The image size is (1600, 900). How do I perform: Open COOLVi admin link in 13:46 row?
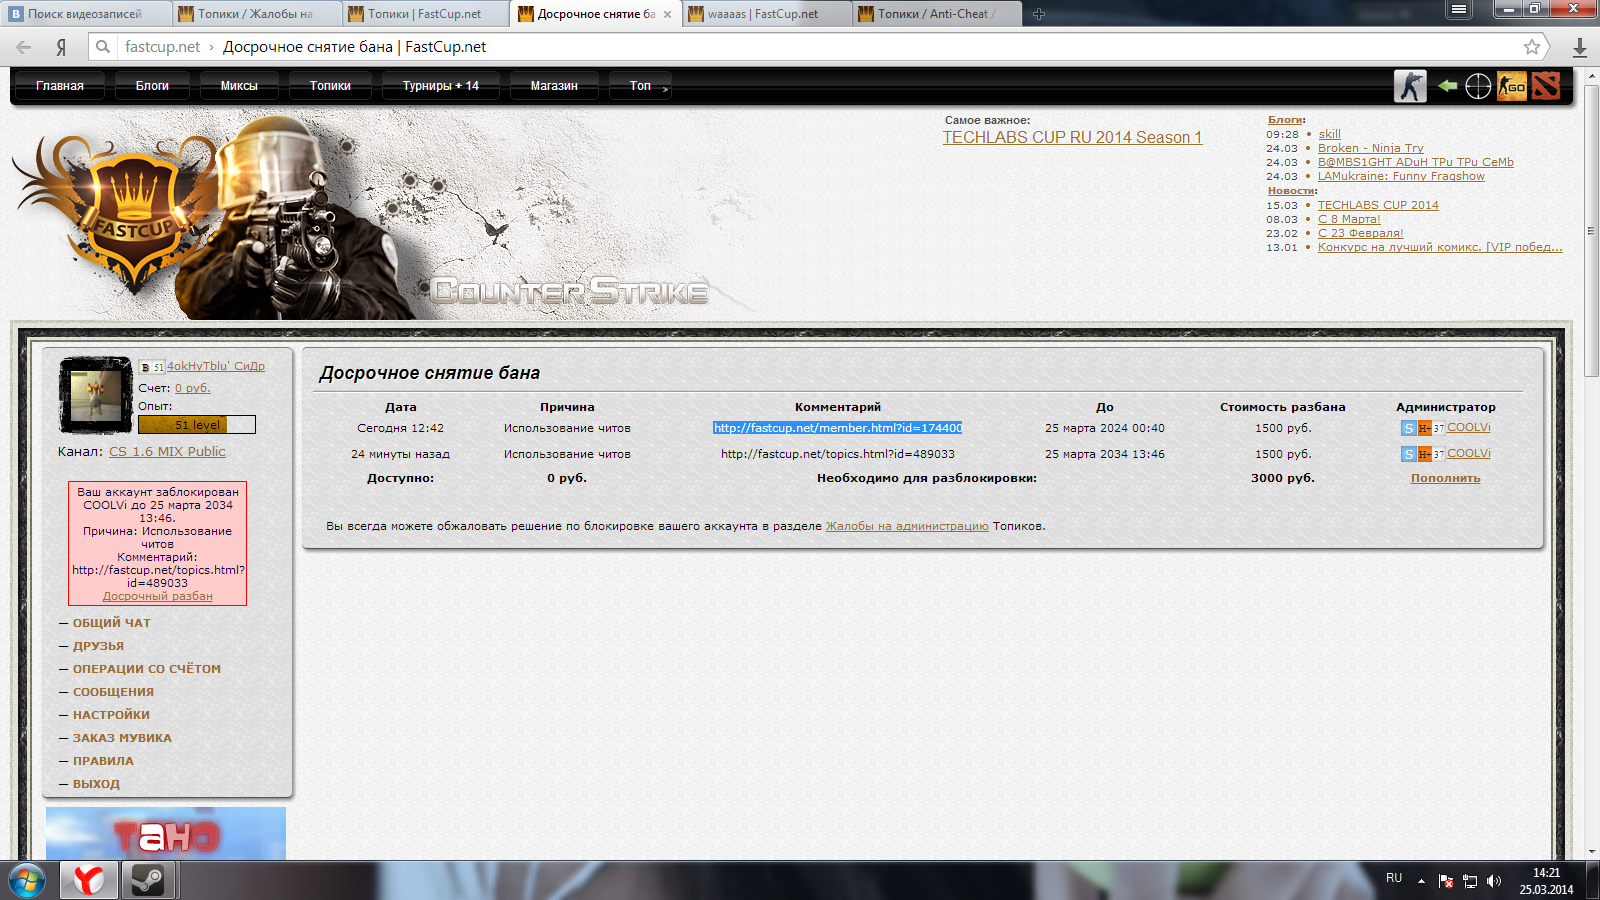1468,454
